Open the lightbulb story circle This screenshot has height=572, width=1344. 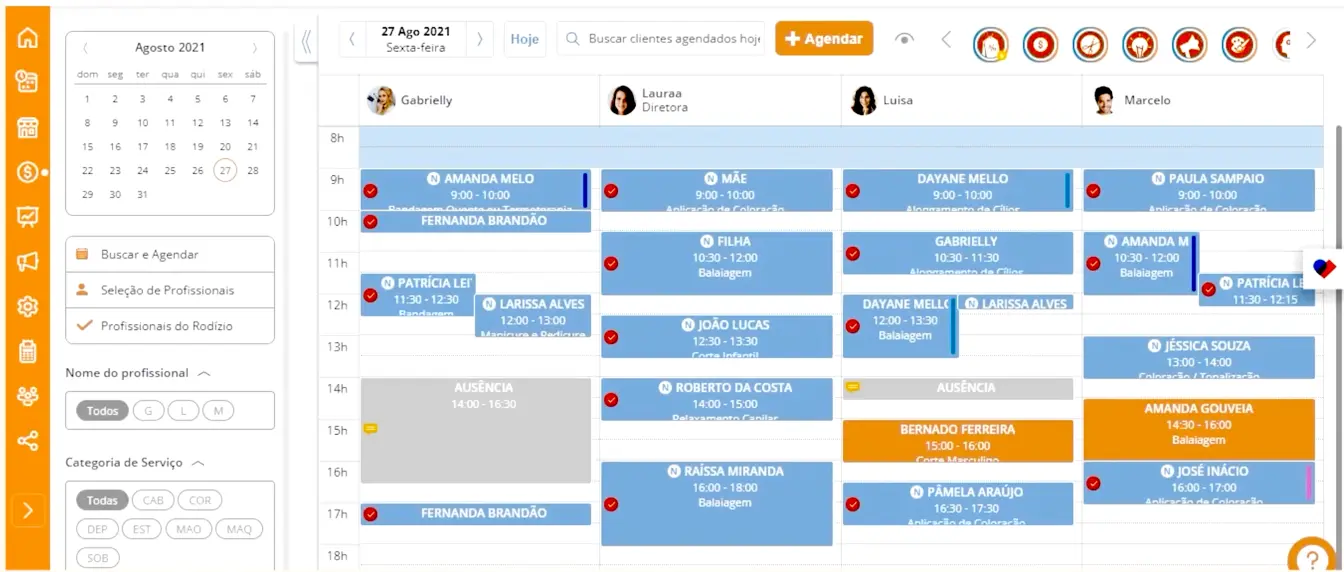(x=1140, y=43)
